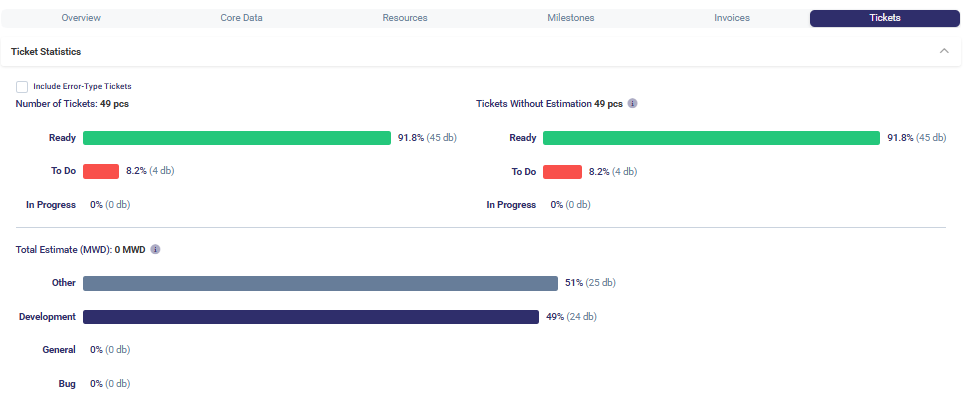Enable Include Error-Type Tickets checkbox

coord(22,87)
